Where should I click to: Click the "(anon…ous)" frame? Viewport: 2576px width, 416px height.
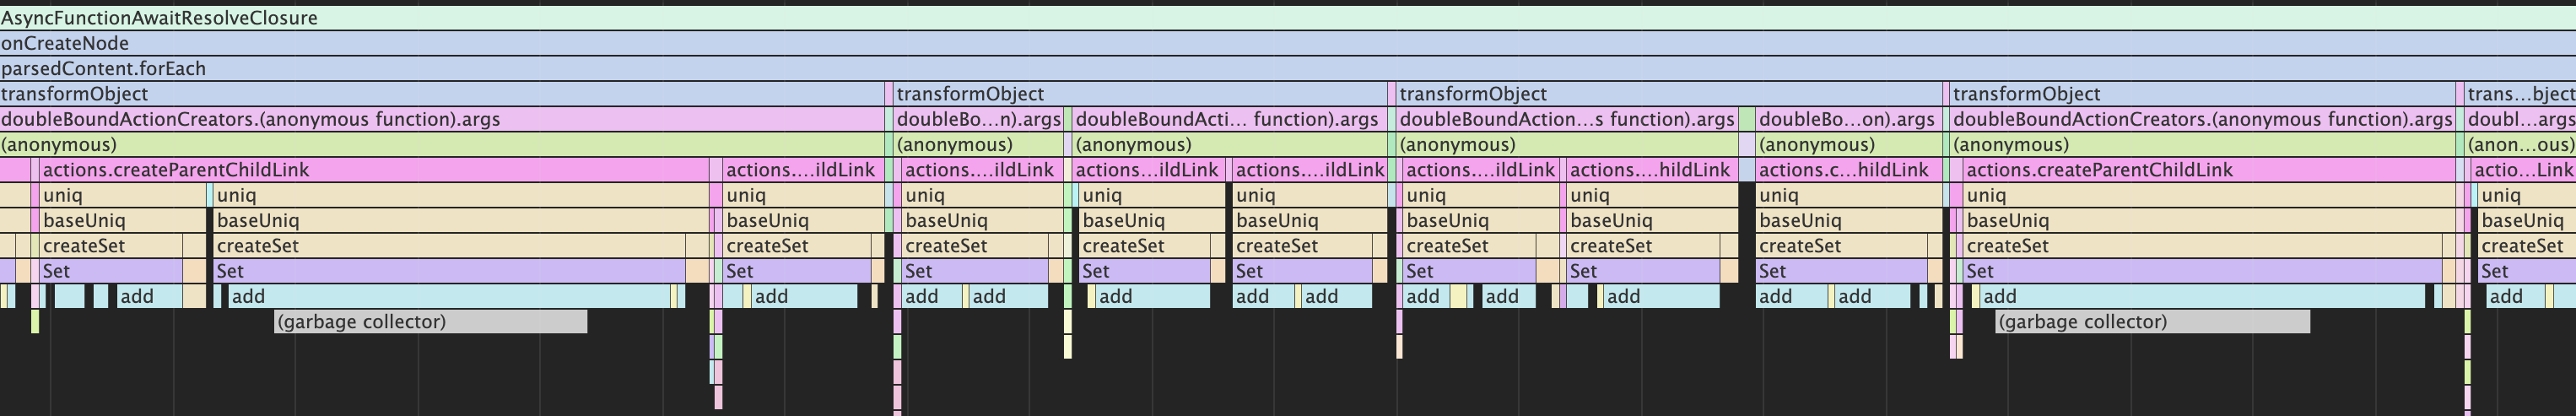[2521, 144]
